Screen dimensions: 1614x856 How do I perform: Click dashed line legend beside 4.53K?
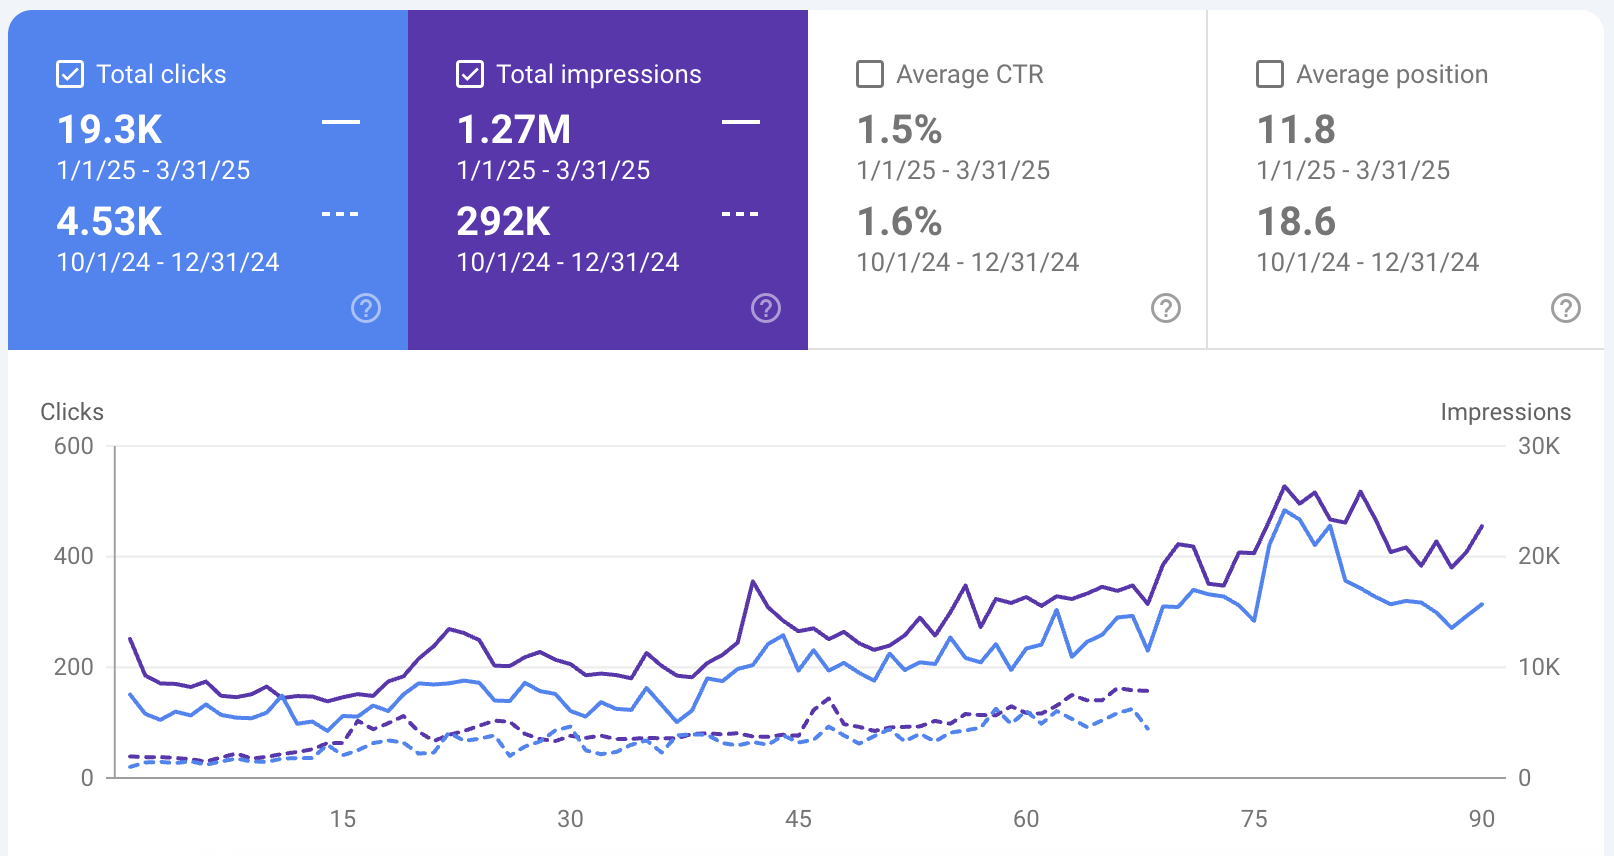pyautogui.click(x=340, y=214)
